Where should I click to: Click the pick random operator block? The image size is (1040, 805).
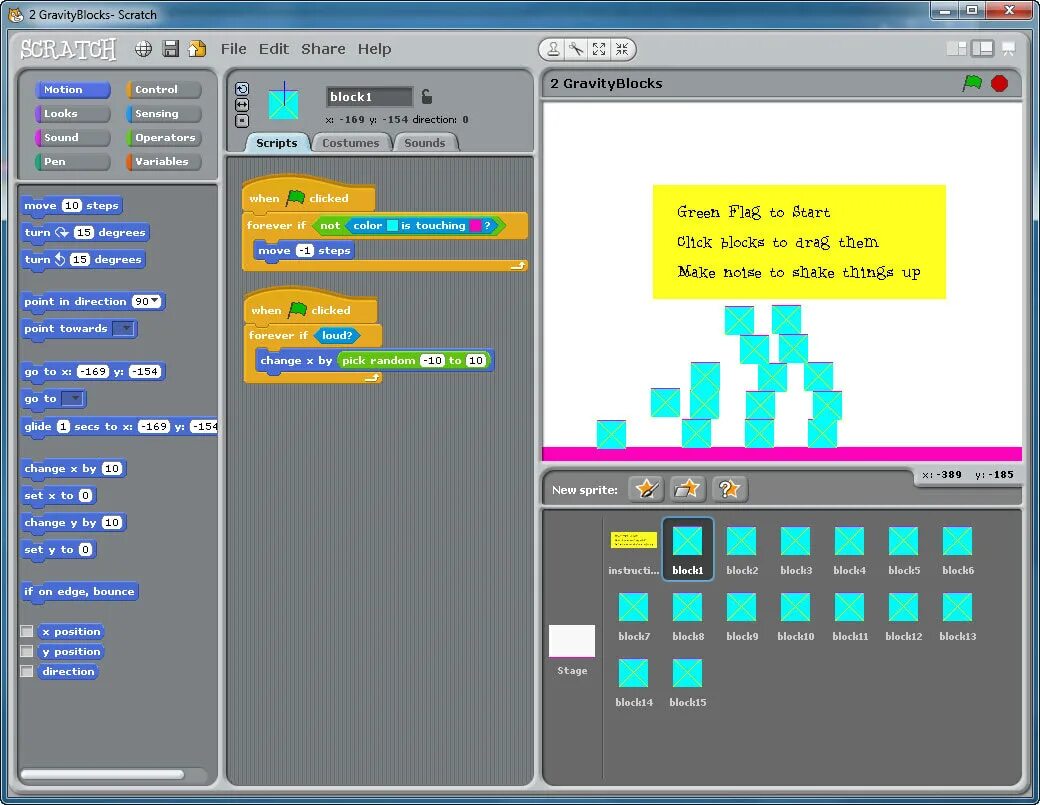(414, 360)
